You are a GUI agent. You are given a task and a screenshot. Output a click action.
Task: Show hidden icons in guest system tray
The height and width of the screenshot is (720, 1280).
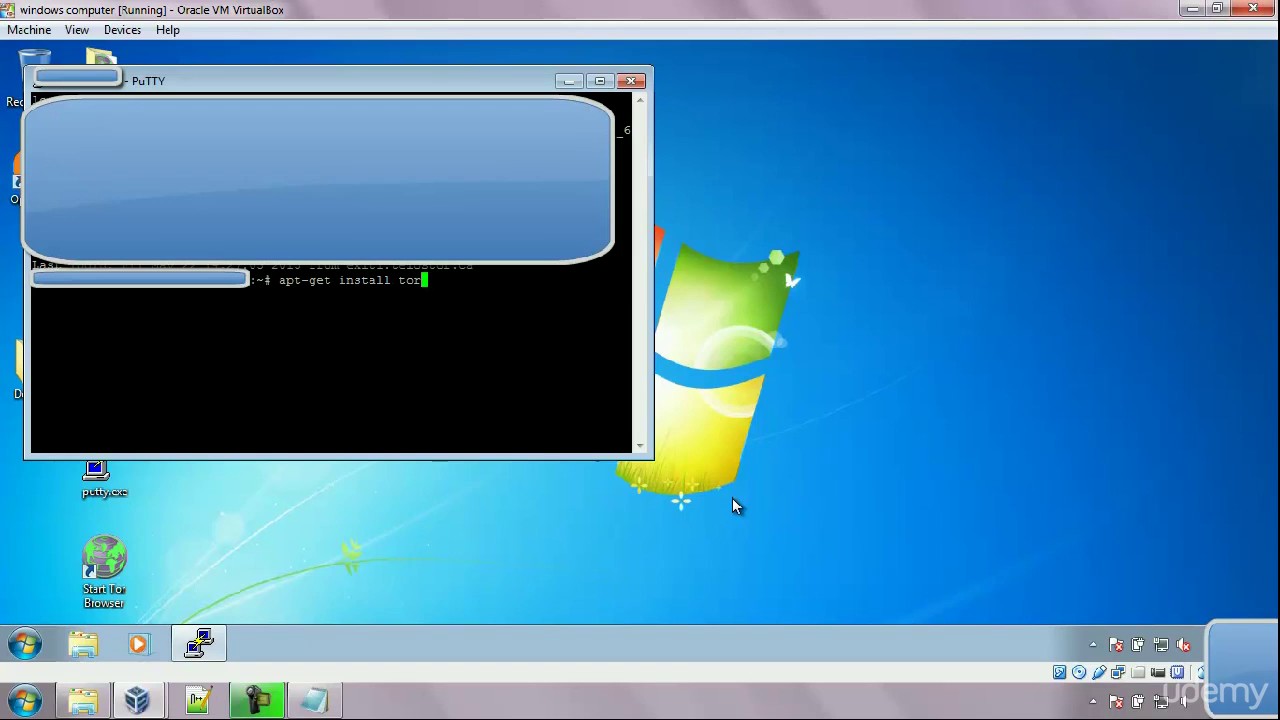[1093, 645]
